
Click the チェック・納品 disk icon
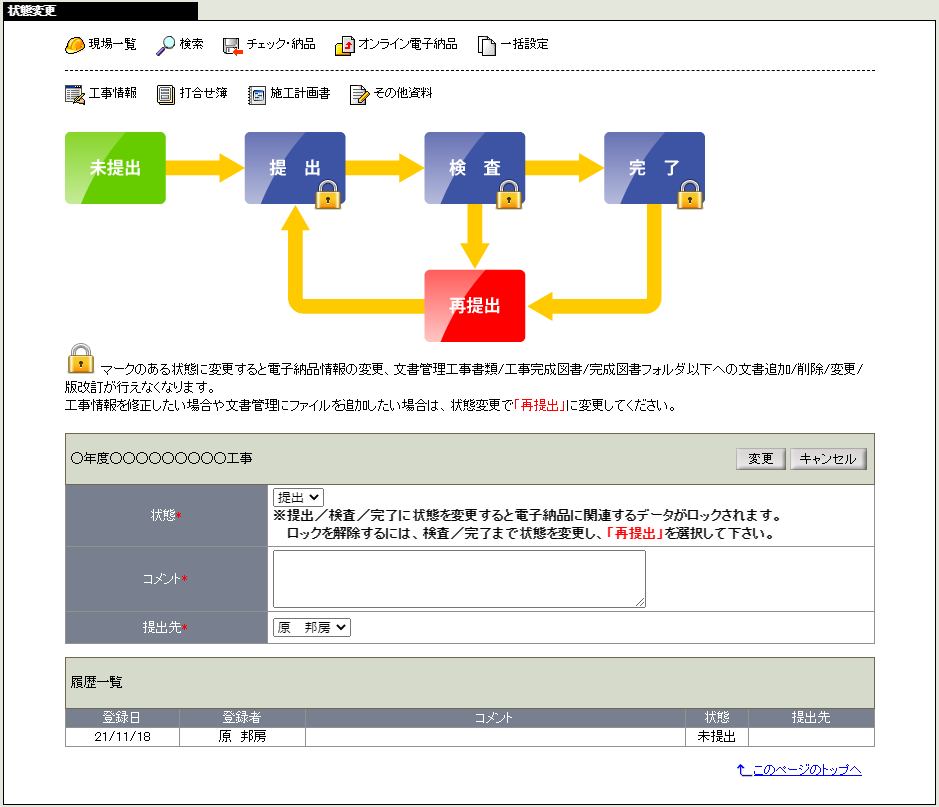[x=232, y=46]
